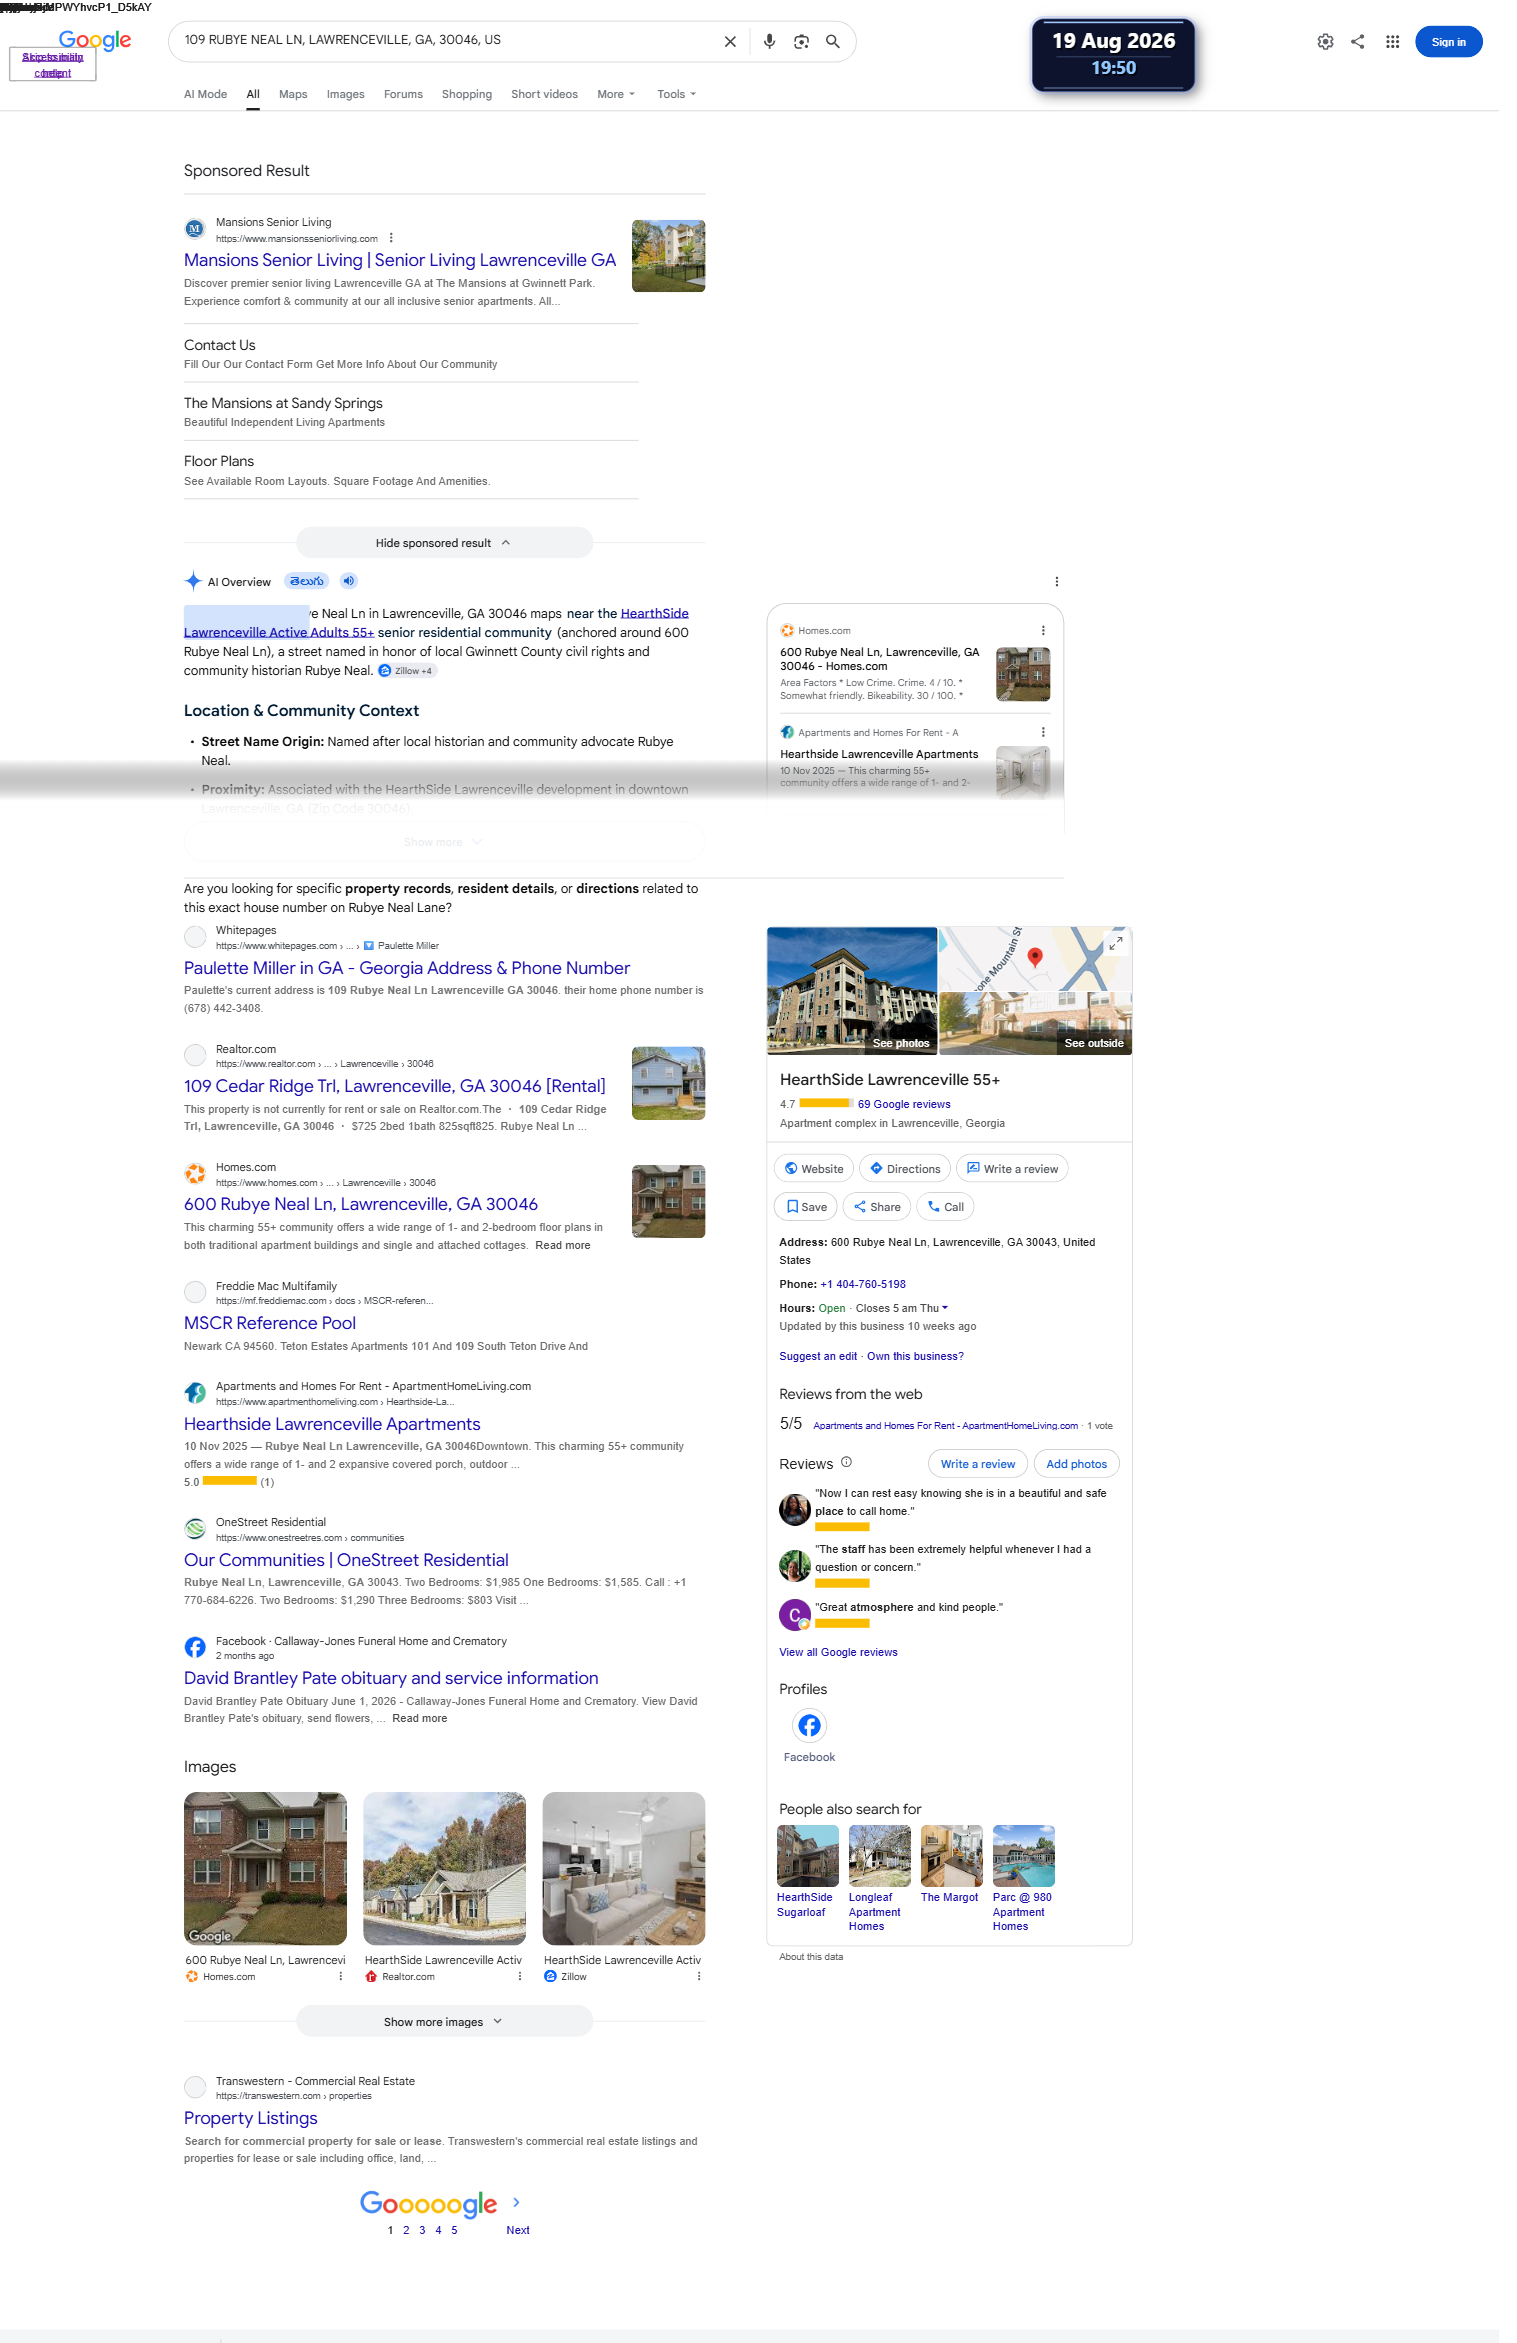The width and height of the screenshot is (1517, 2343).
Task: Open HearthSide Sugarloaf thumbnail
Action: 807,1856
